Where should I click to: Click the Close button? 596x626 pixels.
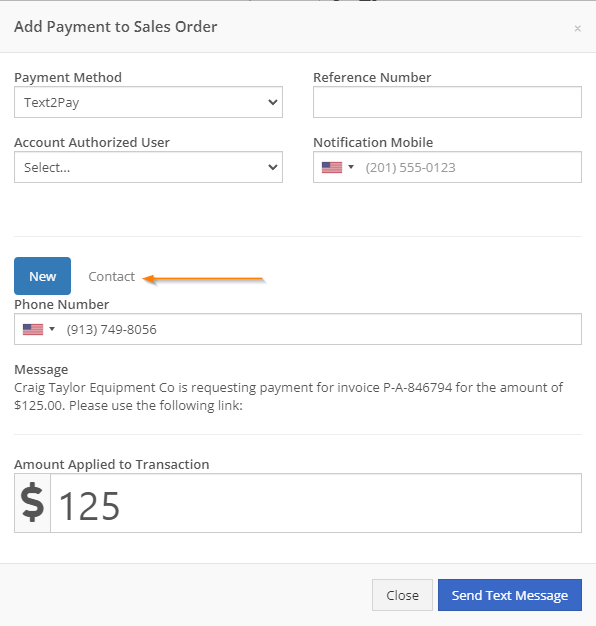click(x=402, y=595)
